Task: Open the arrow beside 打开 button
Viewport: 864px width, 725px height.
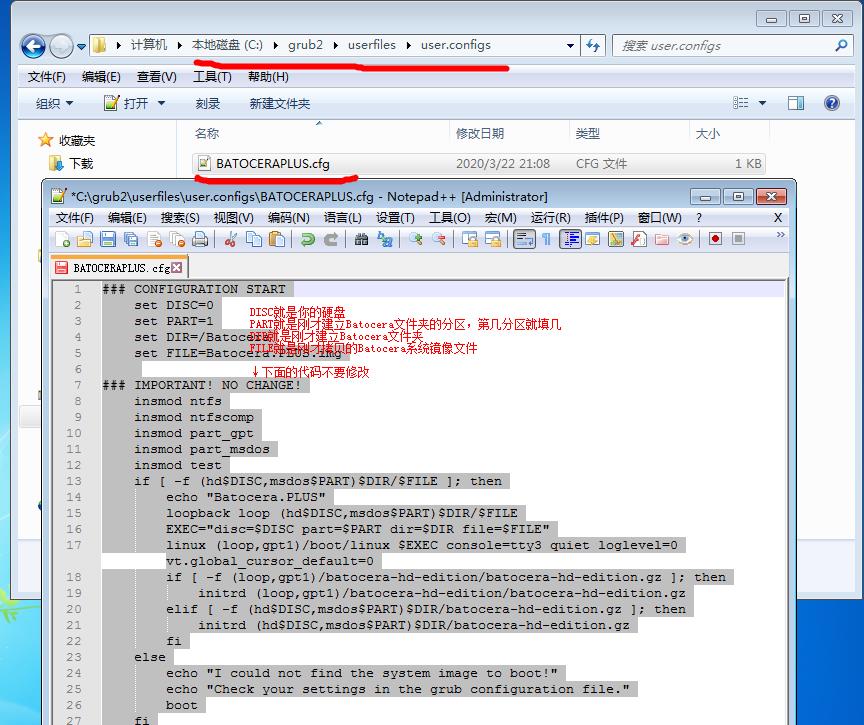Action: pos(161,103)
